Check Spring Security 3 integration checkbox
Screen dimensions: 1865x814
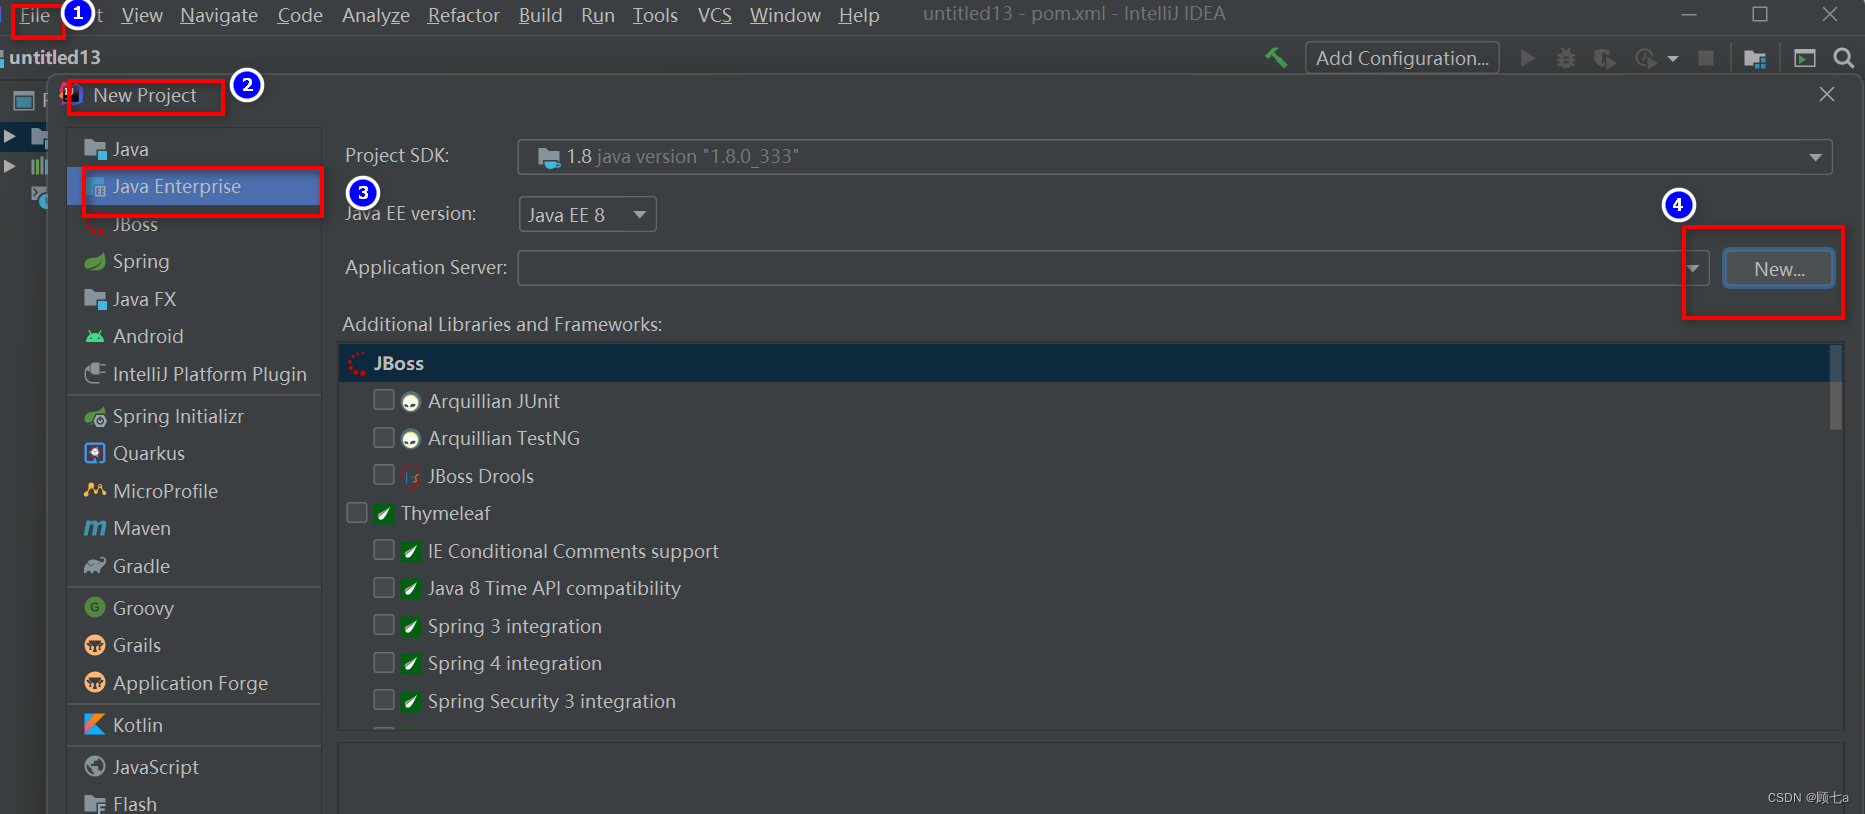(x=383, y=700)
